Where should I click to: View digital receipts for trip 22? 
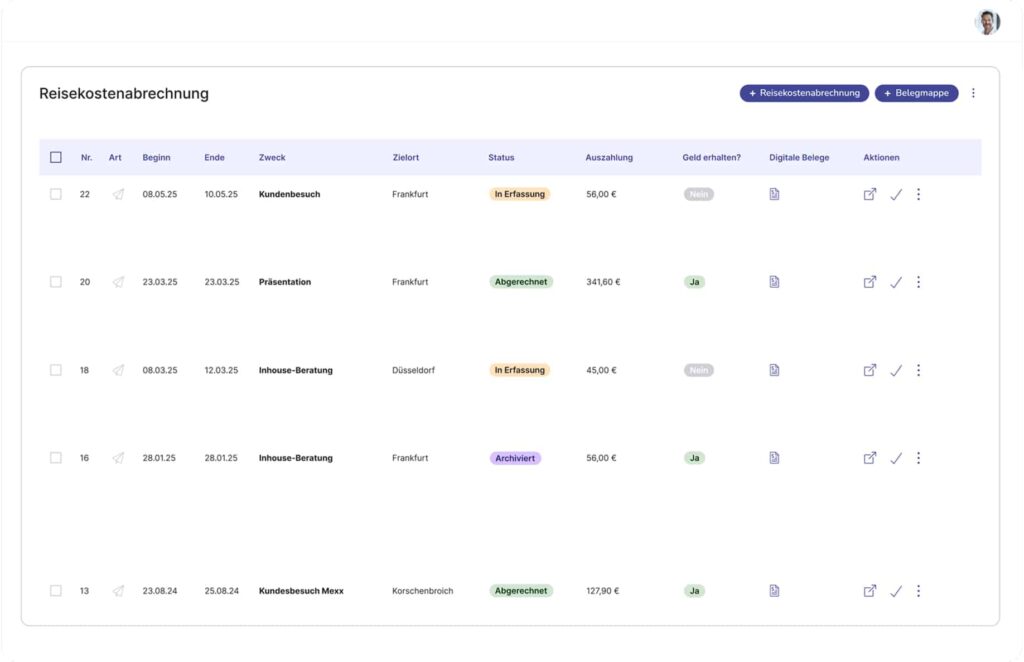click(x=774, y=194)
